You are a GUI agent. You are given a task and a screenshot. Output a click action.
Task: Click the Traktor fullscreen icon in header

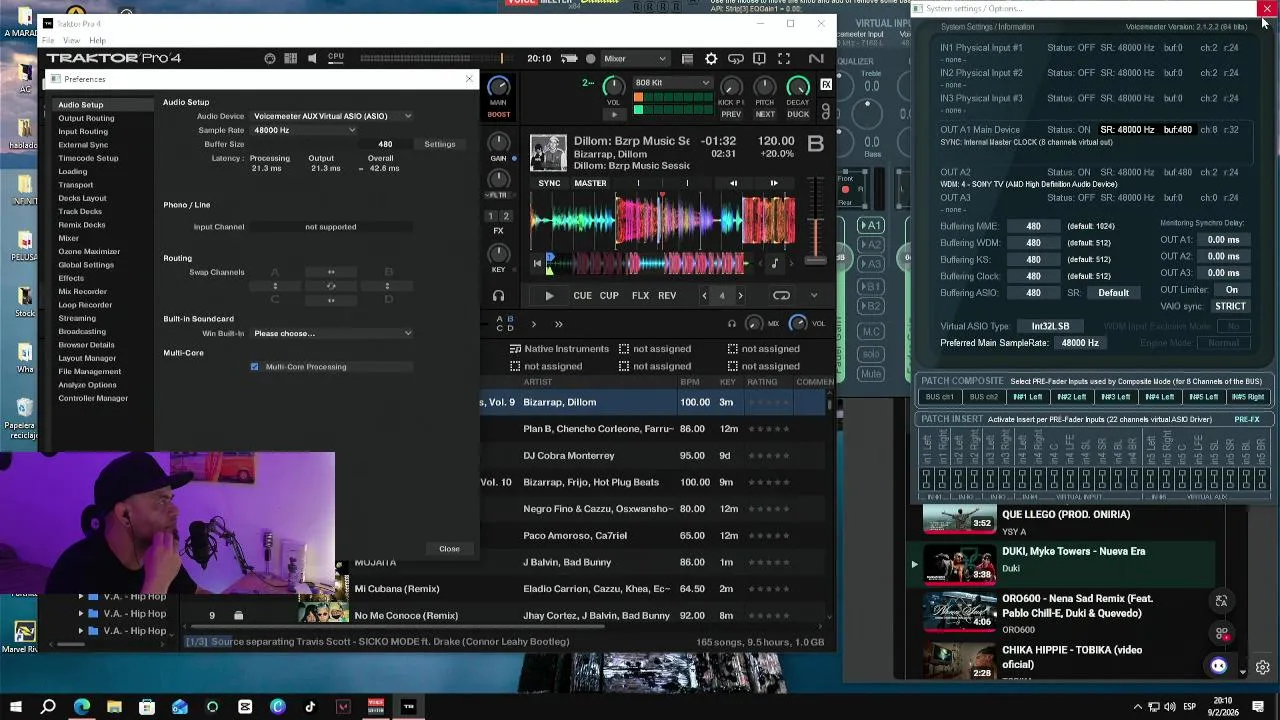pos(783,59)
